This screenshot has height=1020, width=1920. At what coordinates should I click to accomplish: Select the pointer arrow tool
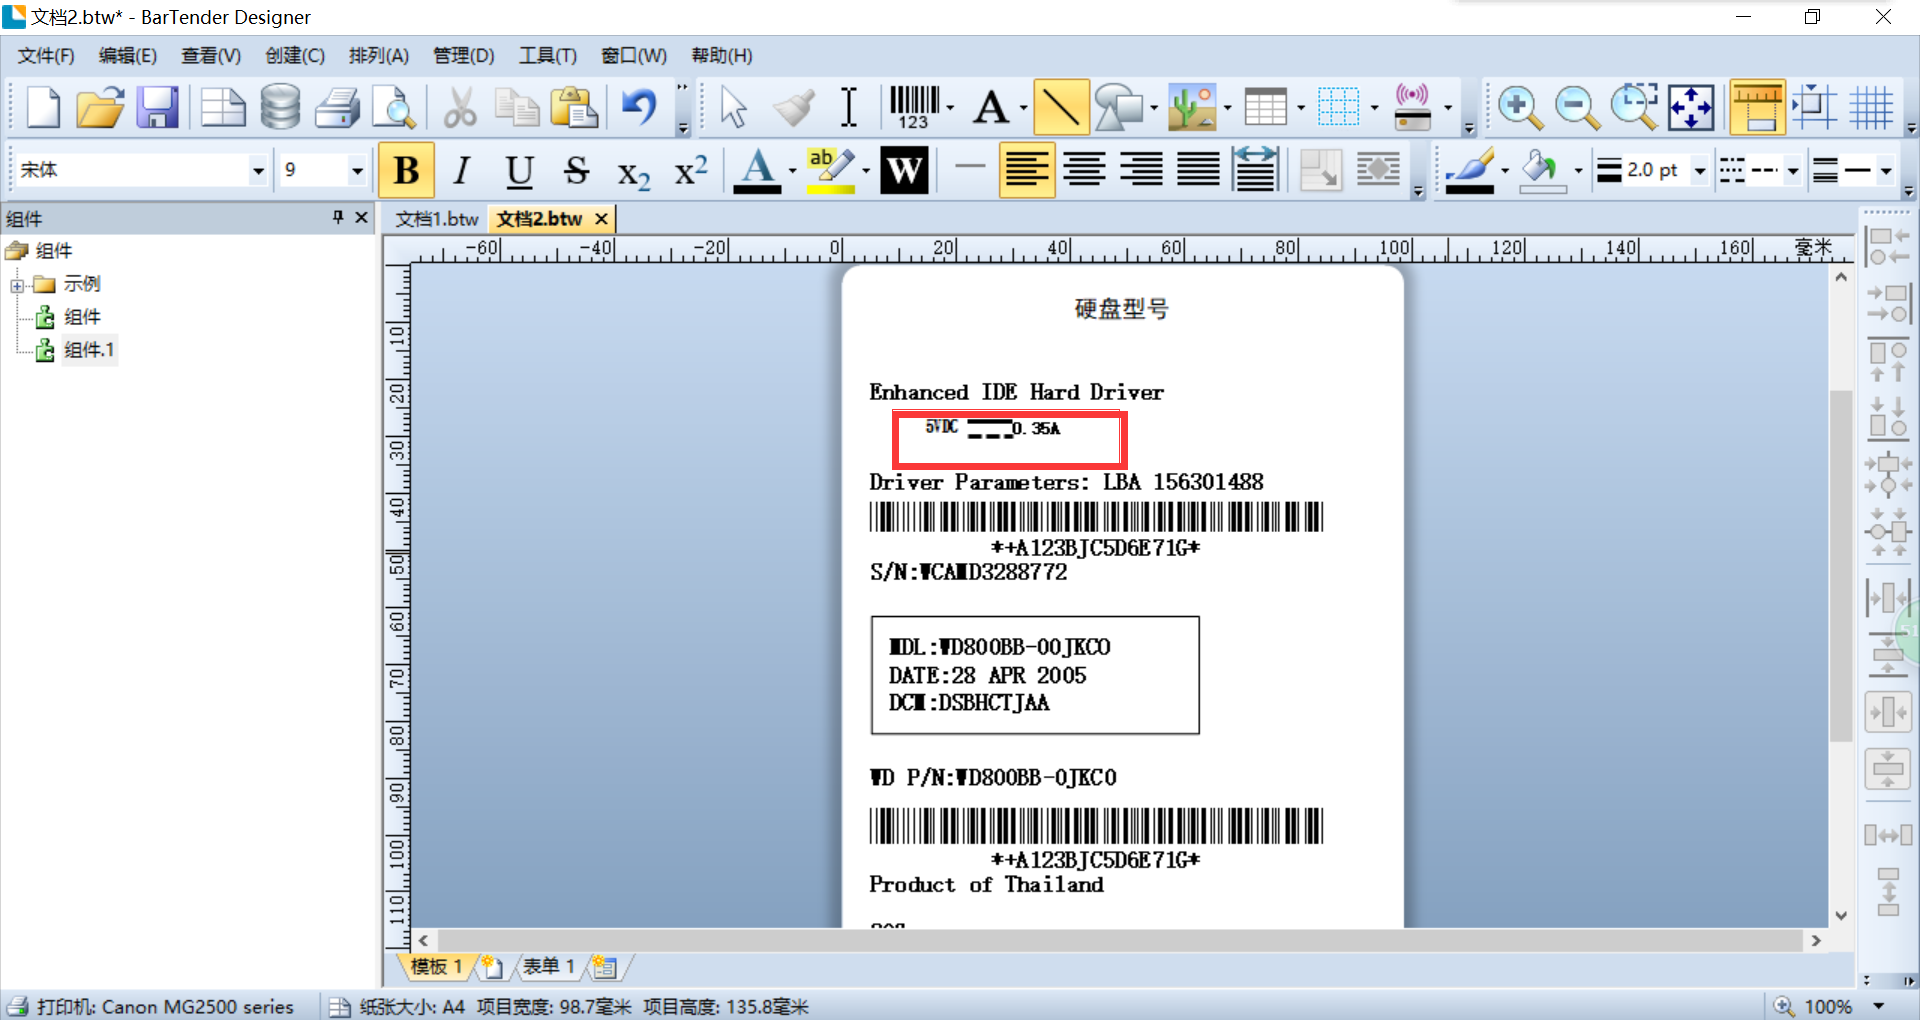(733, 107)
